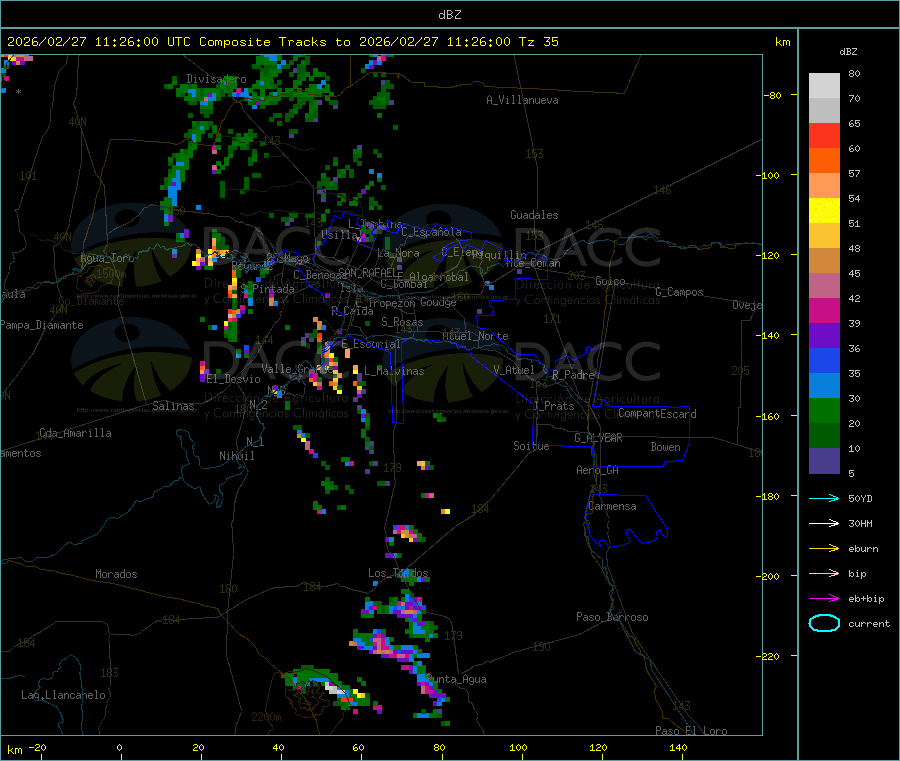The height and width of the screenshot is (761, 900).
Task: Click the -80 tick on the right axis
Action: (773, 95)
